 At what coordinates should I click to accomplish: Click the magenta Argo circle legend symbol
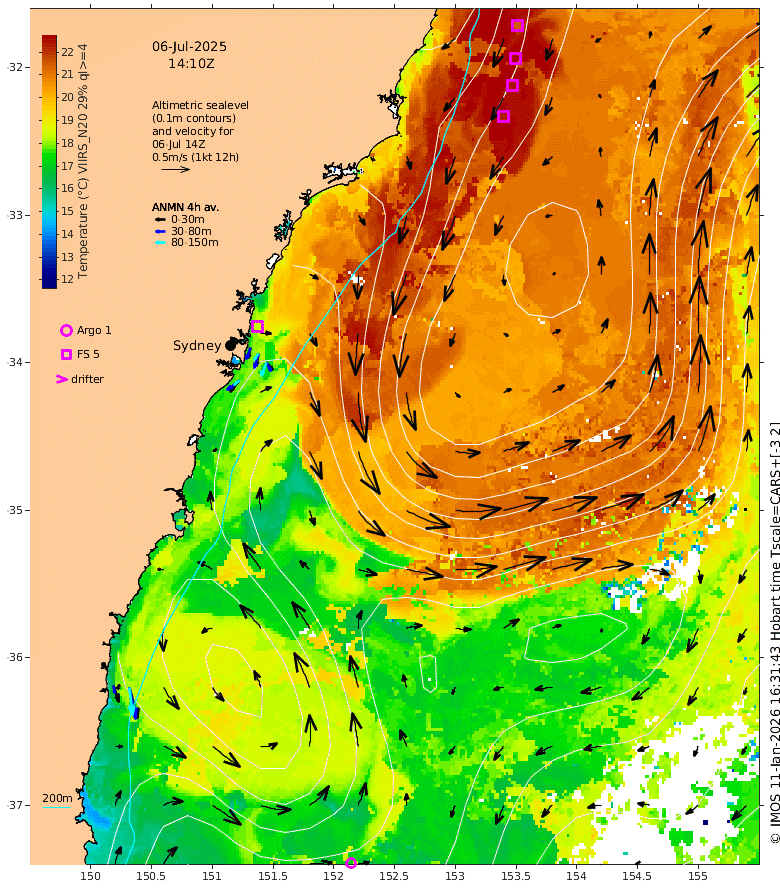click(66, 330)
